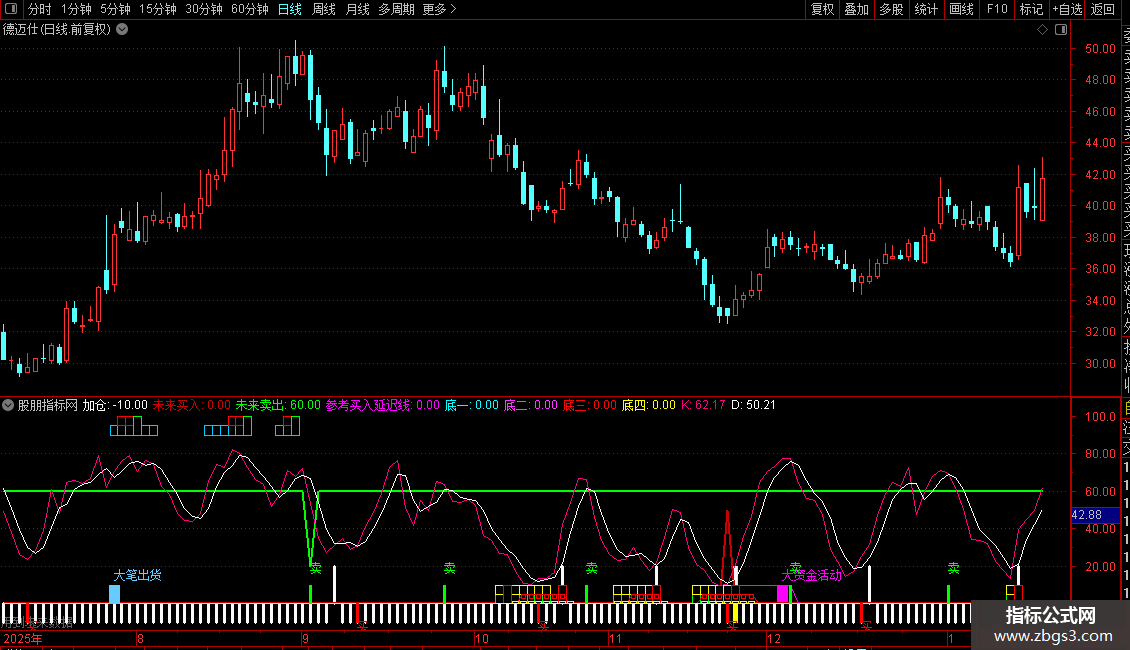Click the magenta 大资金活动 signal block
1130x650 pixels.
pyautogui.click(x=782, y=593)
